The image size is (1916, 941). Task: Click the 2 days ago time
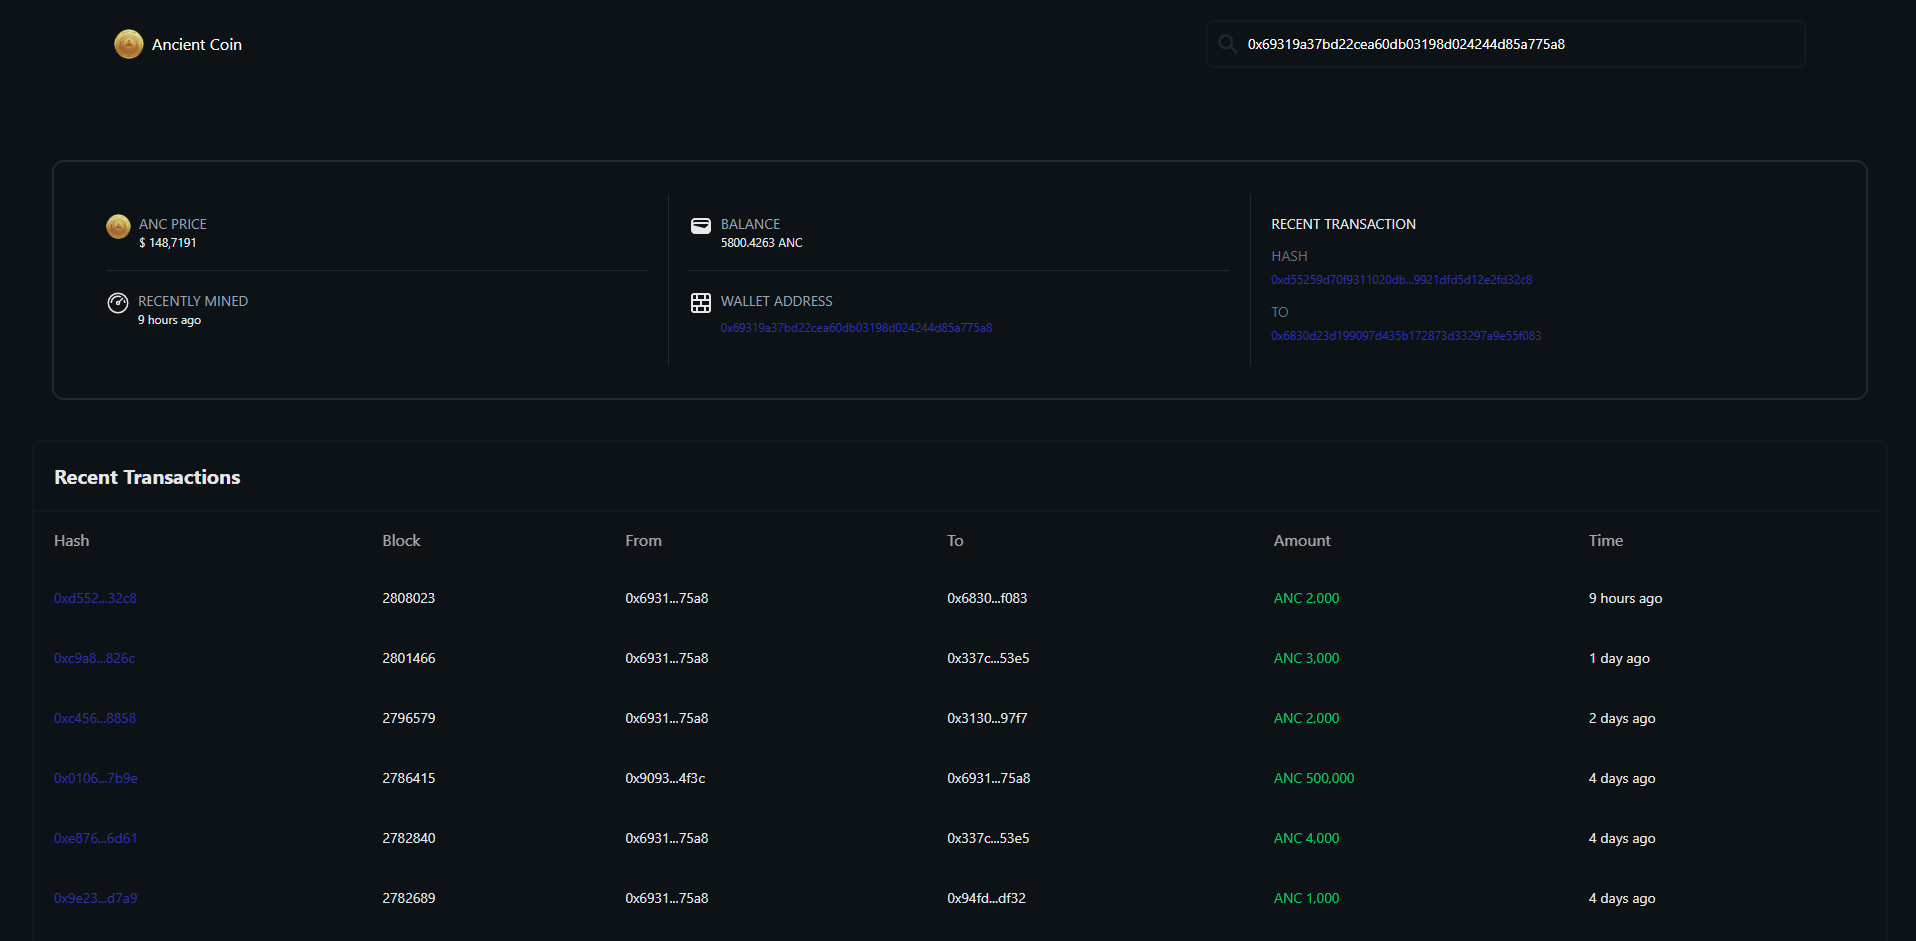(1622, 718)
